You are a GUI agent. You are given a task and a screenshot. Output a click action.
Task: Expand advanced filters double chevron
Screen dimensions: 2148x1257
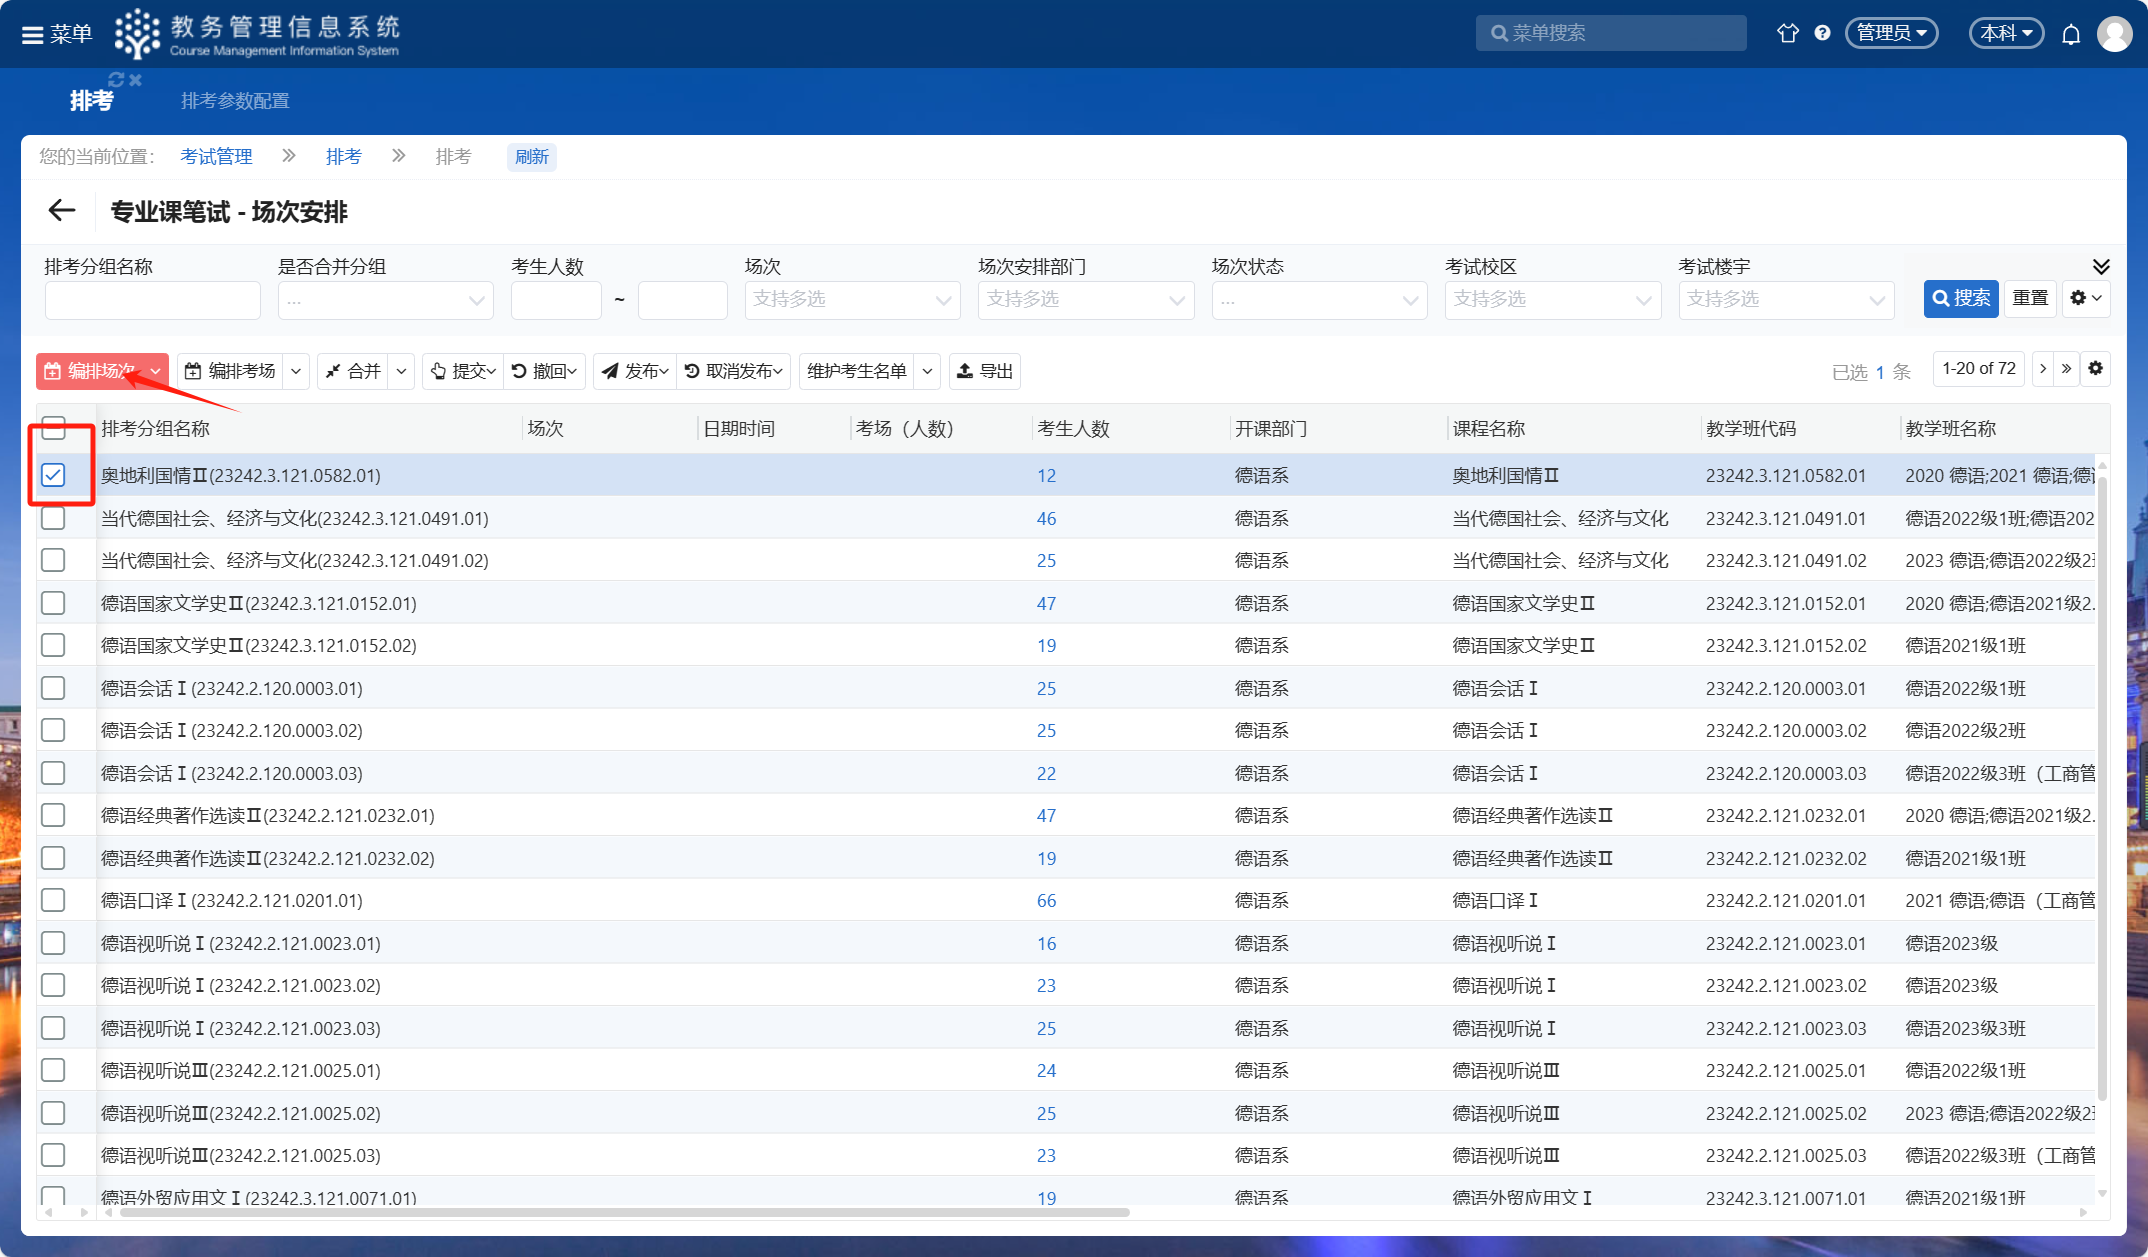click(x=2101, y=266)
